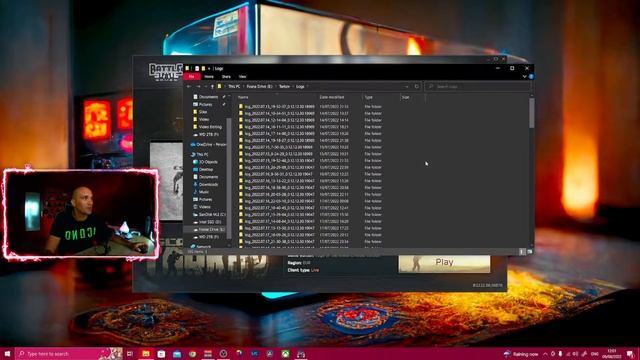Refresh the Logs folder view
The height and width of the screenshot is (360, 640).
(x=416, y=87)
